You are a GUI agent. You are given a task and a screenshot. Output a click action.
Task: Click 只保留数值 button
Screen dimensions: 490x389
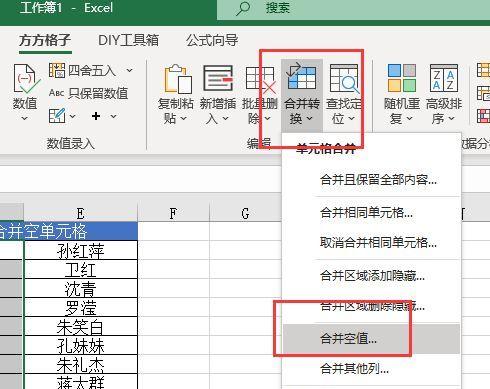[x=98, y=93]
